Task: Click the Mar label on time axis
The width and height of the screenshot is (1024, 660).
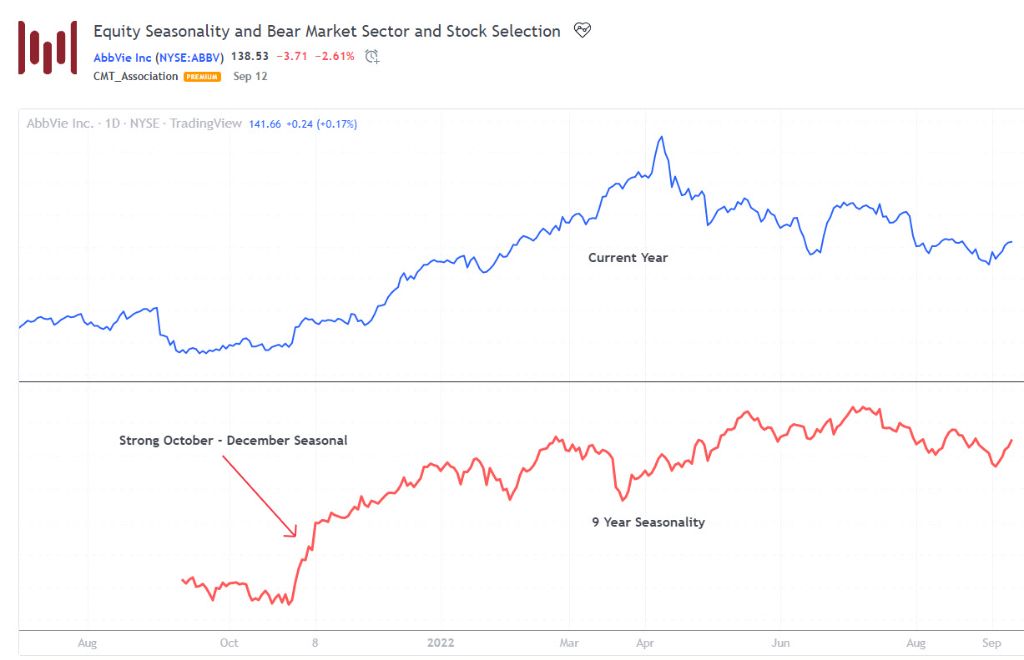Action: coord(569,643)
